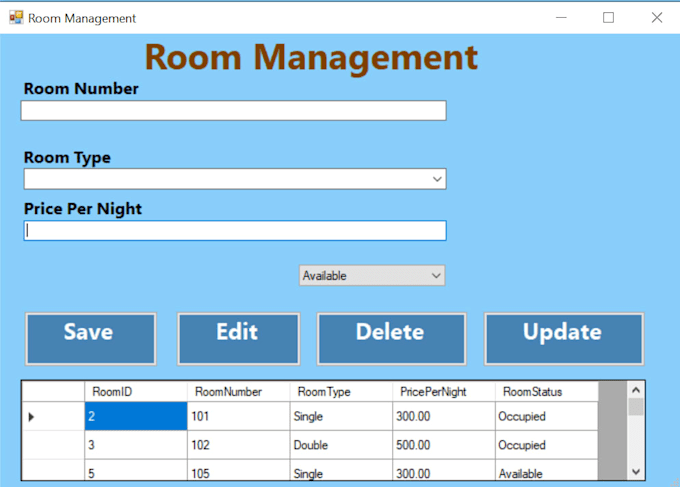Image resolution: width=680 pixels, height=487 pixels.
Task: Click the Occupied status cell for room 102
Action: tap(546, 445)
